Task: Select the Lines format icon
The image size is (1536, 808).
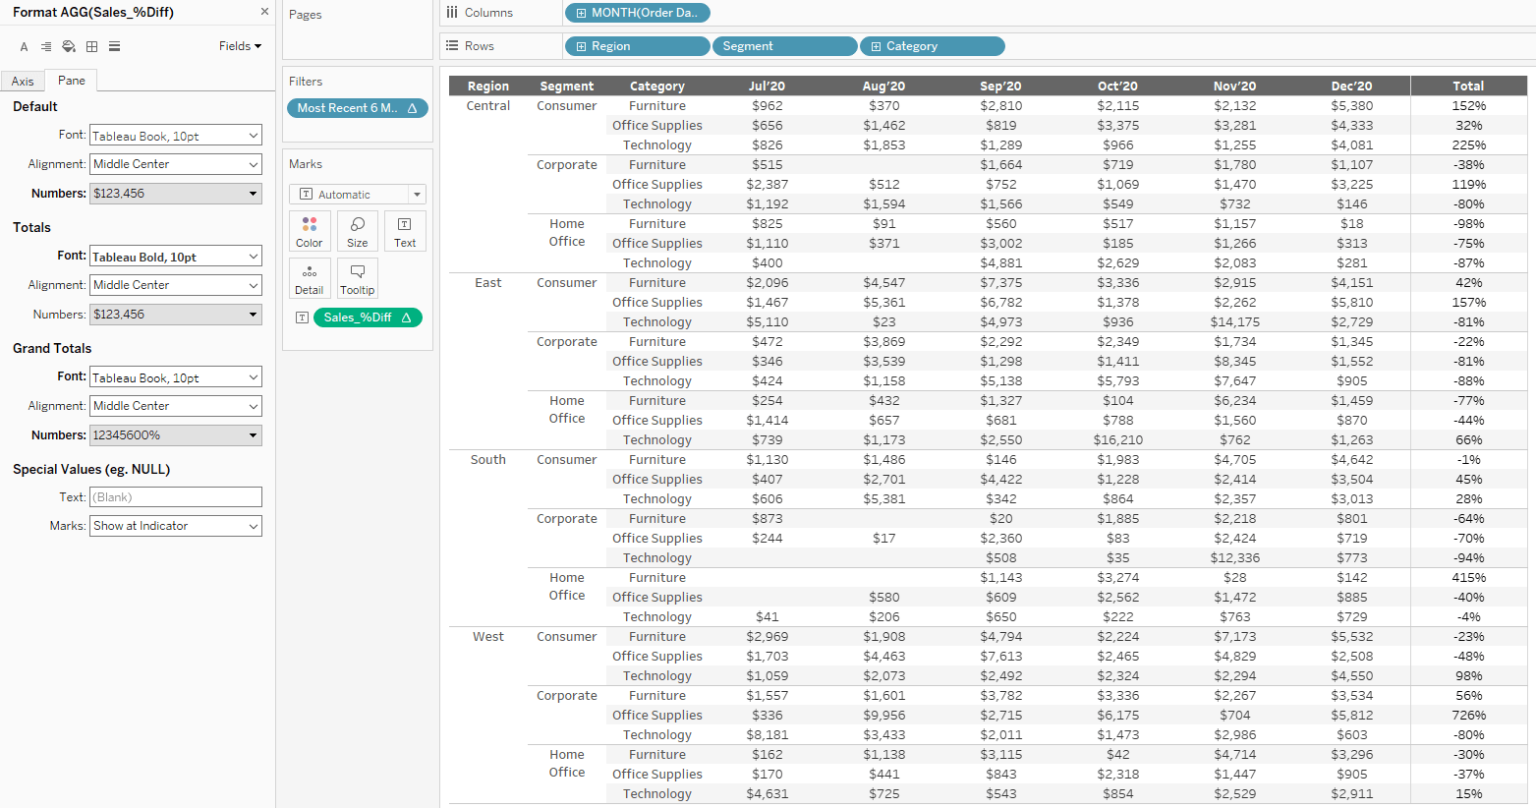Action: coord(114,46)
